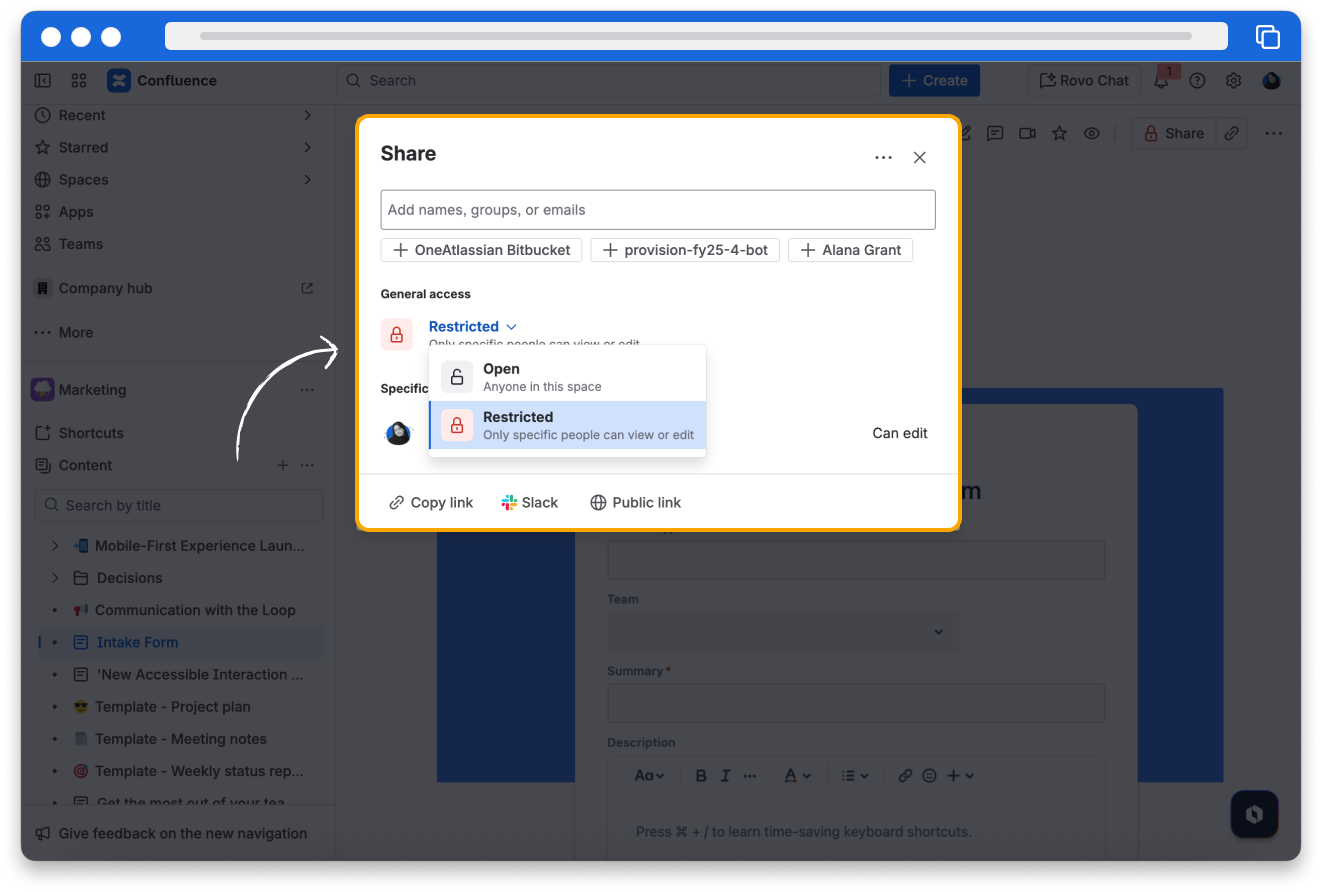Expand the Spaces sidebar section

307,180
